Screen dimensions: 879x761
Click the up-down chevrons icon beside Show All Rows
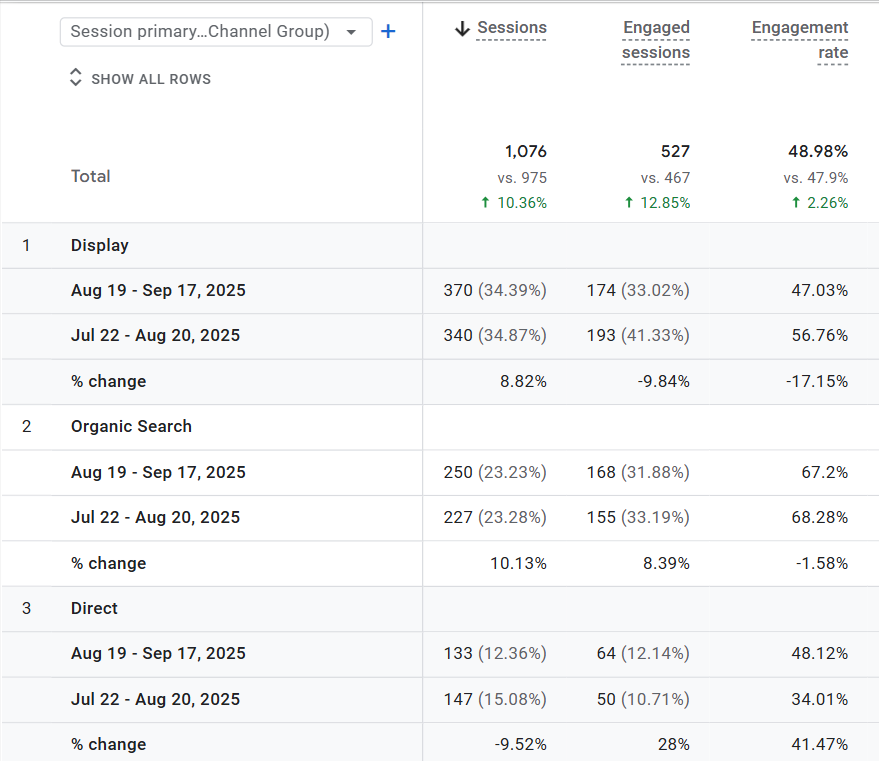click(76, 78)
